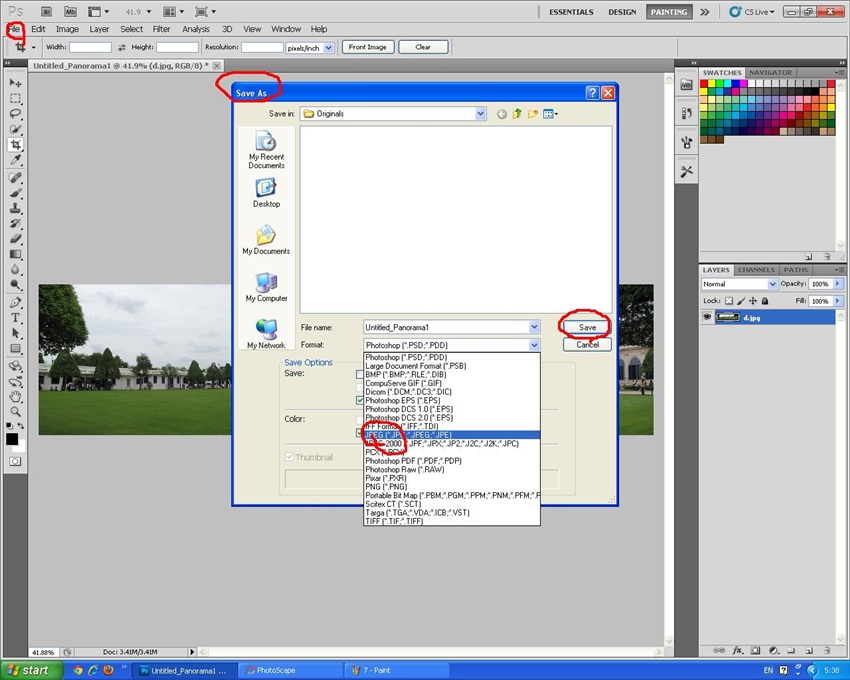Select the Horizontal Type tool
The height and width of the screenshot is (680, 850).
pos(15,317)
